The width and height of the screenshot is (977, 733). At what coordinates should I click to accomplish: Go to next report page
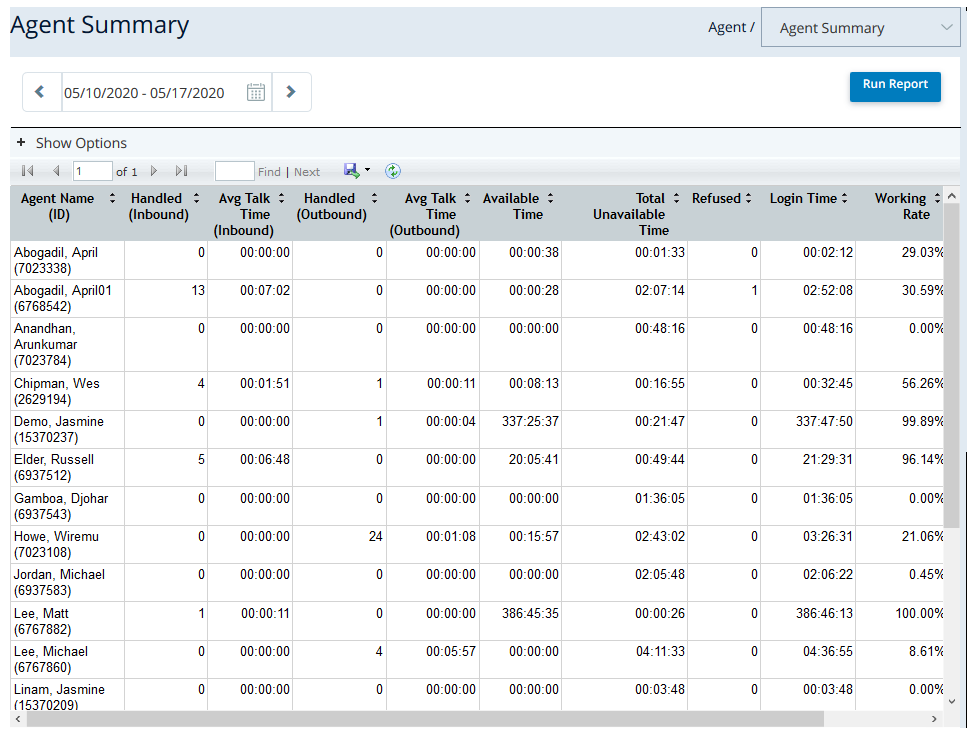click(154, 171)
